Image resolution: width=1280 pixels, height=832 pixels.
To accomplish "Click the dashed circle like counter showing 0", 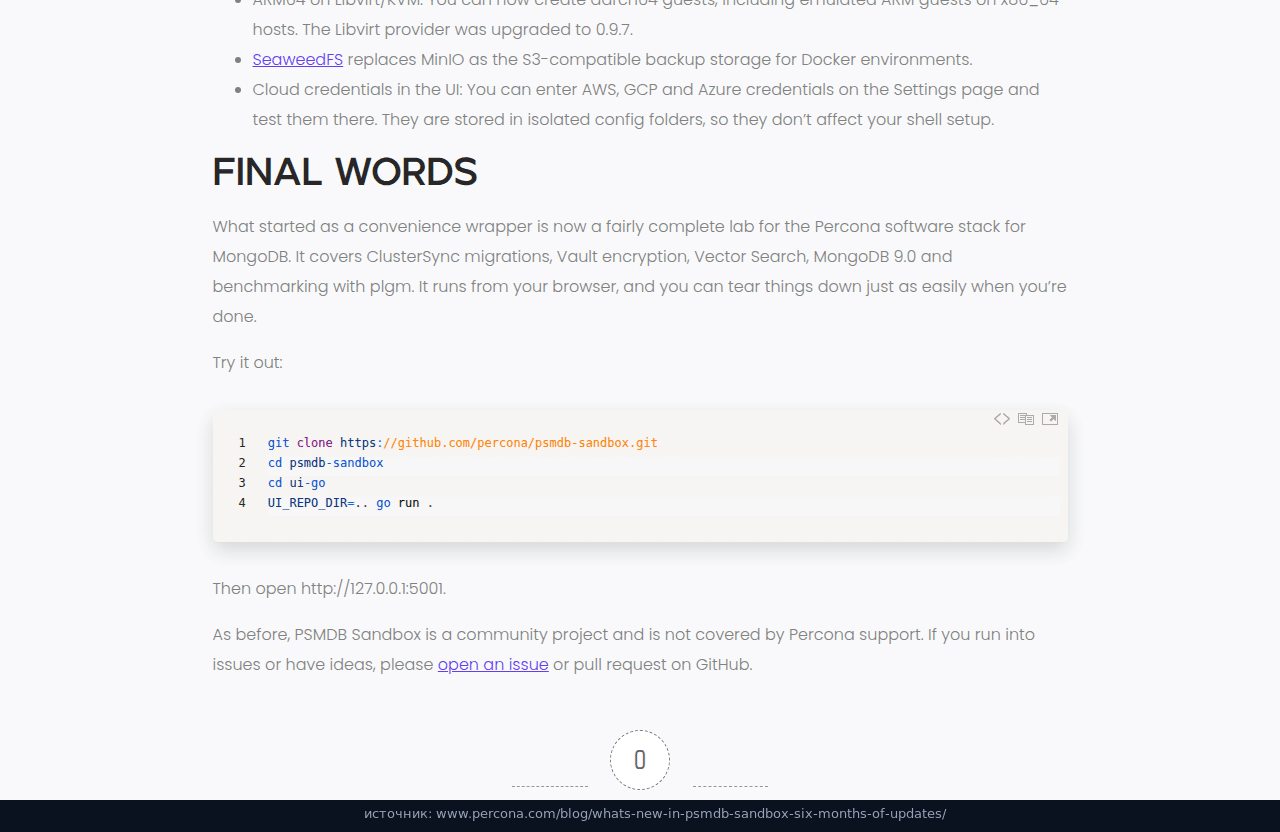I will point(640,760).
